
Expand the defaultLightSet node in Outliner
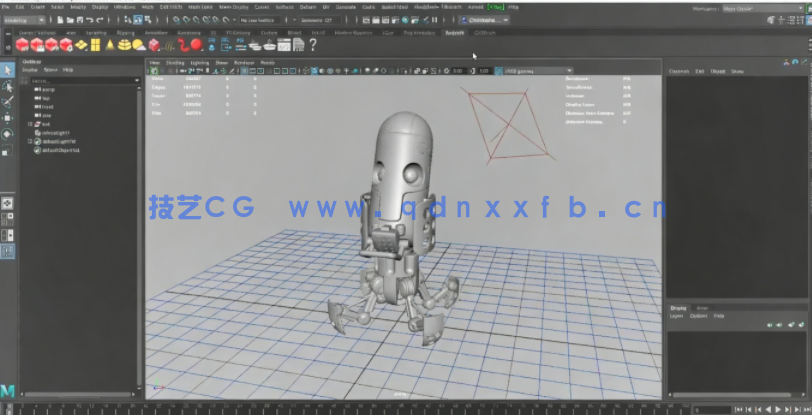(x=30, y=141)
